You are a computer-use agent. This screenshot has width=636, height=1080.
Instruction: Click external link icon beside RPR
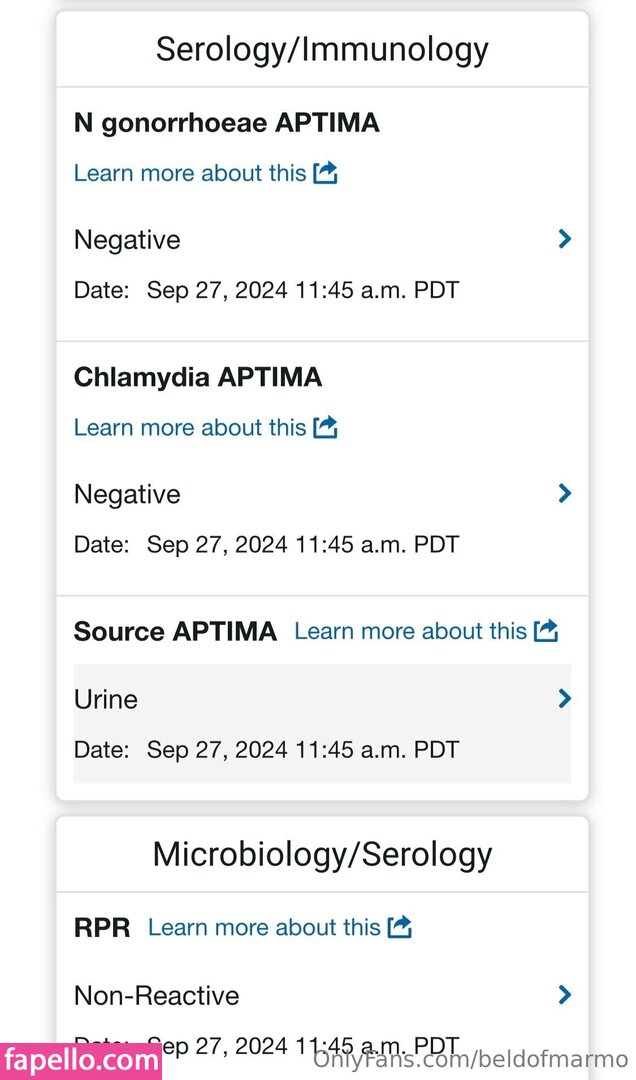point(400,927)
